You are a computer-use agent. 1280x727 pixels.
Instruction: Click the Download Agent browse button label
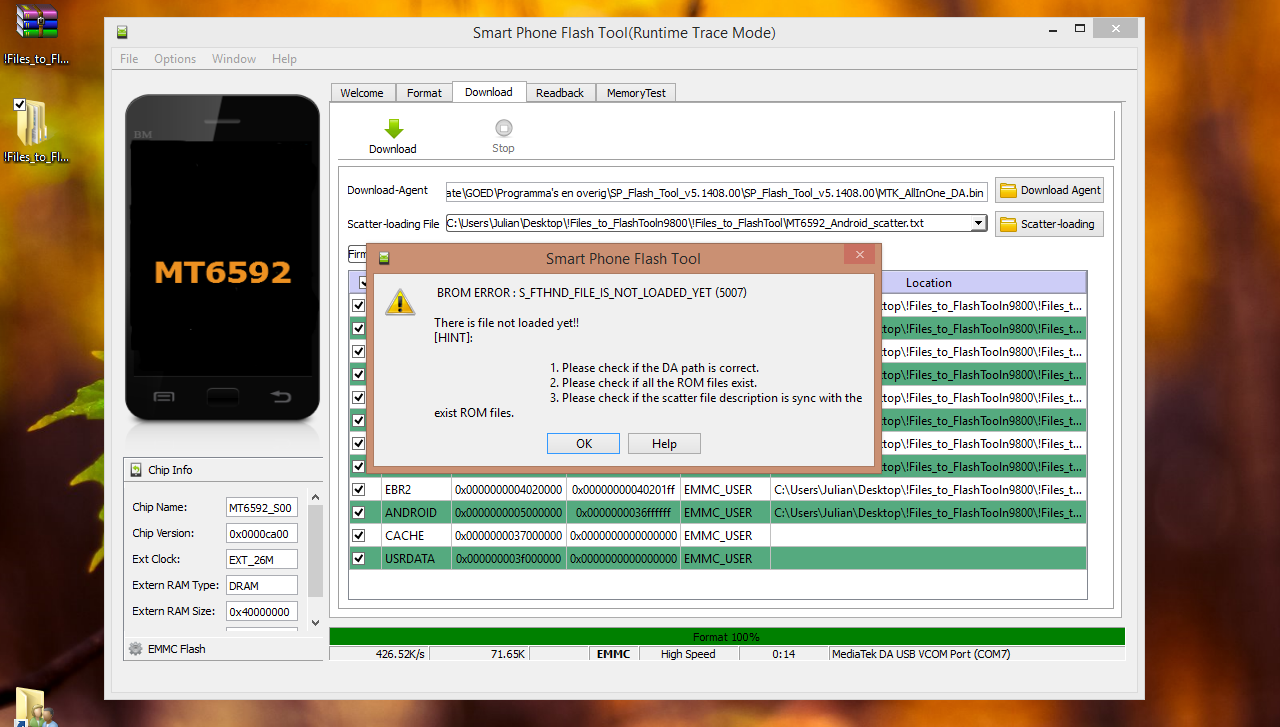[x=1060, y=190]
